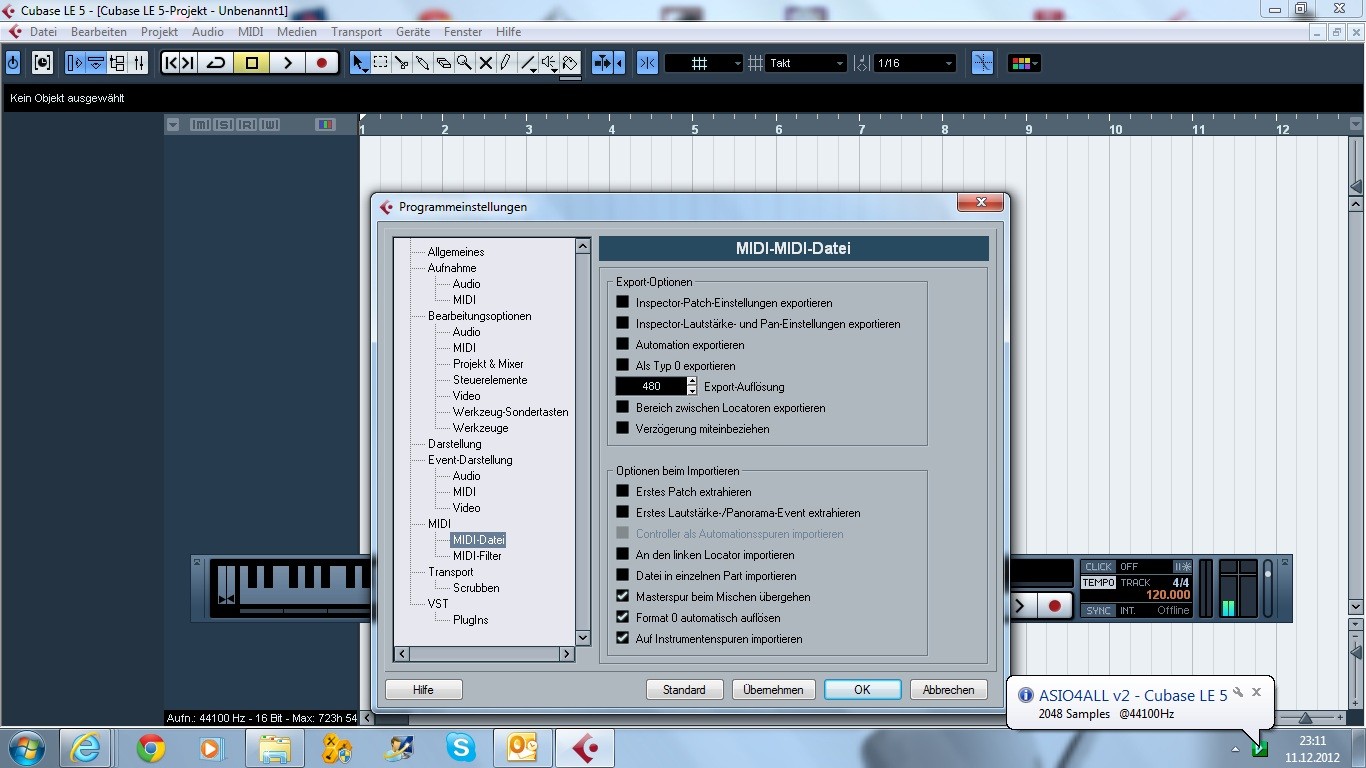This screenshot has height=768, width=1366.
Task: Click the horizontal zoom slider at bottom right
Action: [x=1306, y=718]
